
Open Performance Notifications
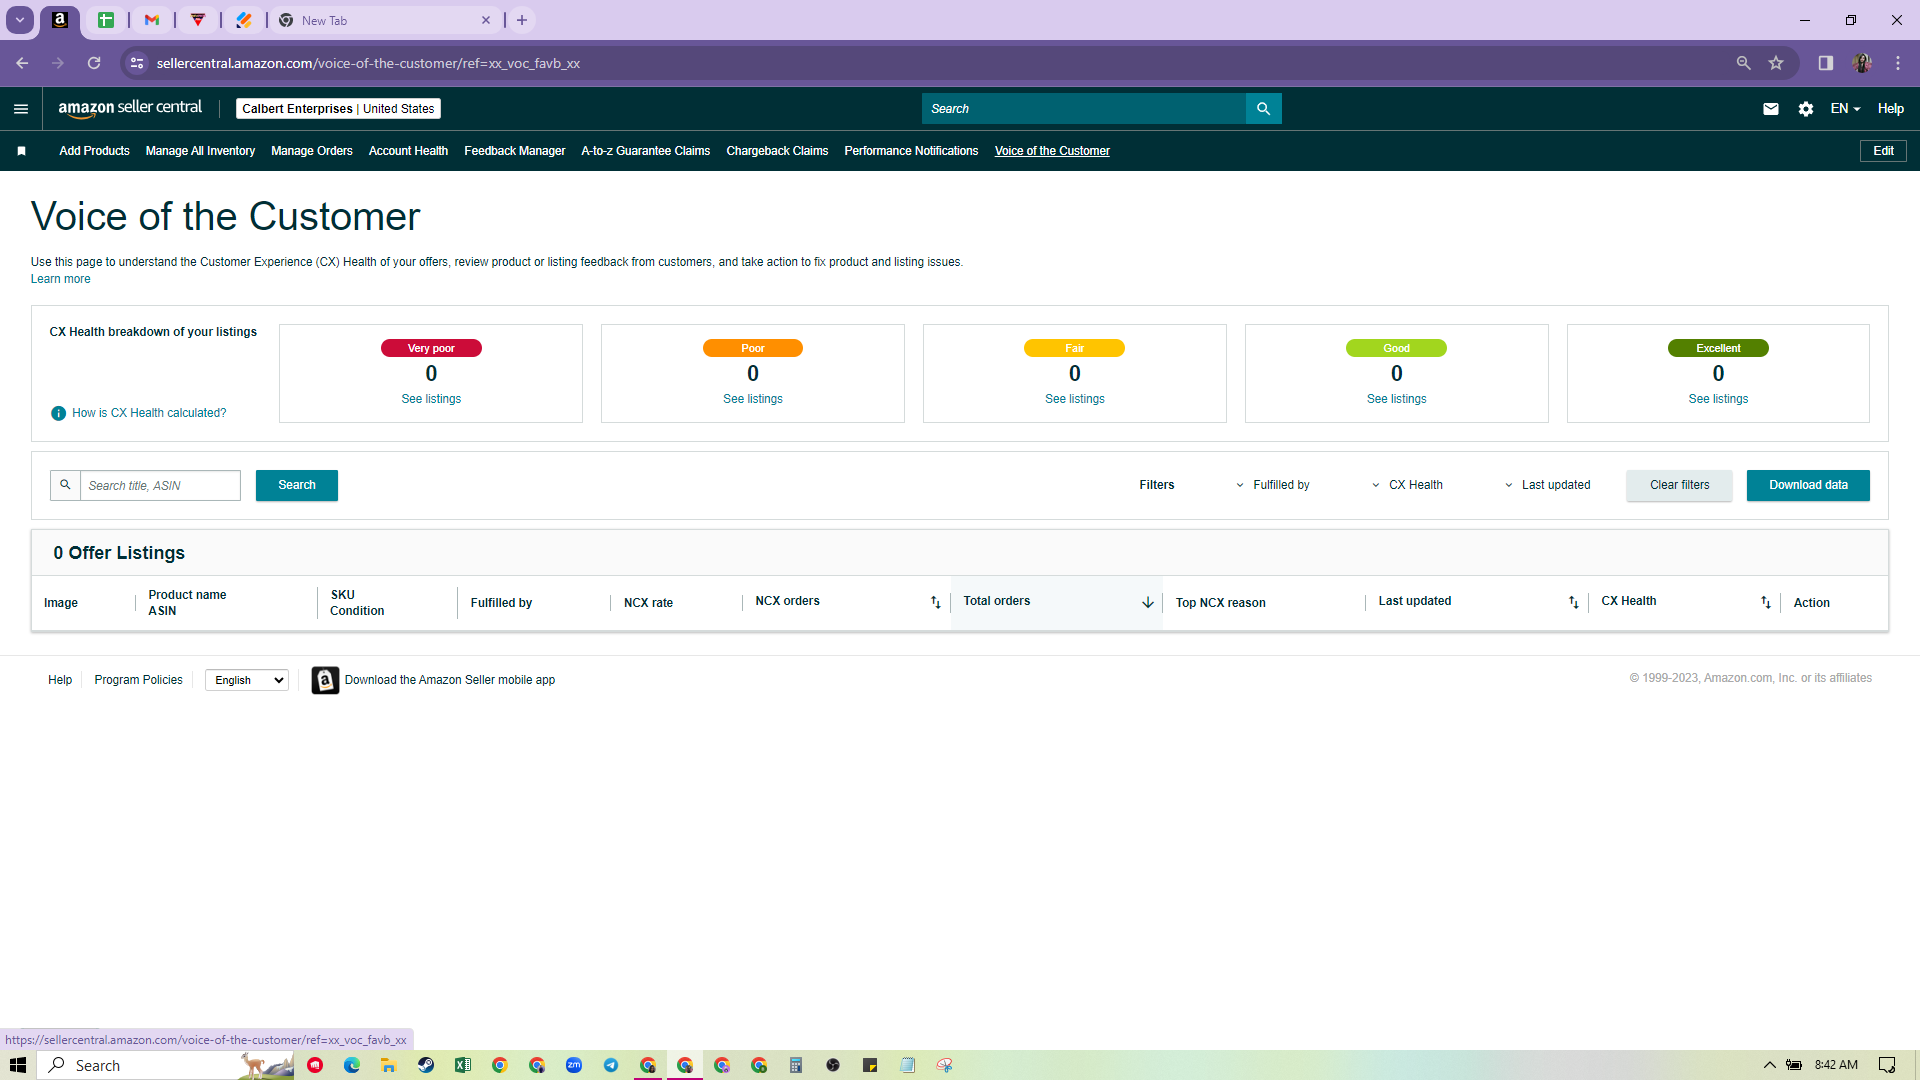(911, 151)
